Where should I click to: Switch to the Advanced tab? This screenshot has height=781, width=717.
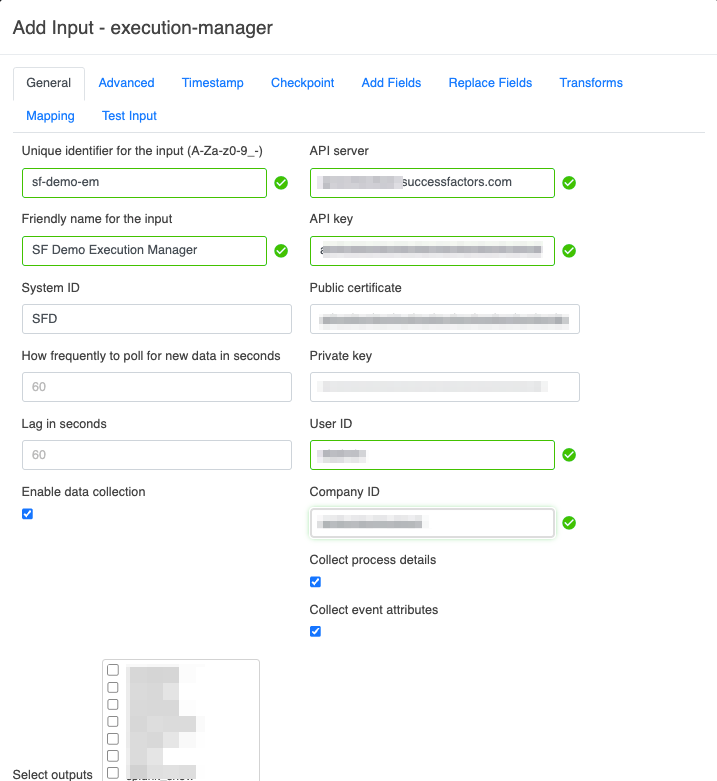point(126,83)
